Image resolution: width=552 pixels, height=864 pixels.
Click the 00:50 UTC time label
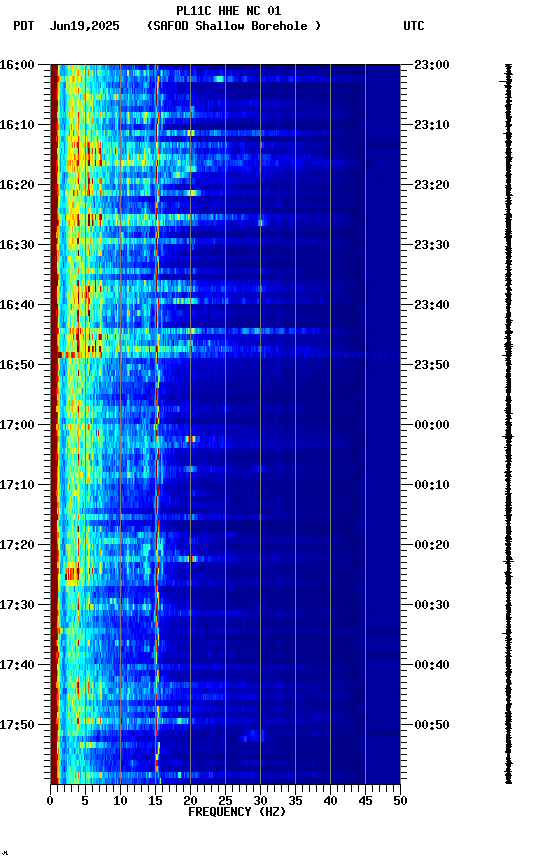(x=432, y=725)
